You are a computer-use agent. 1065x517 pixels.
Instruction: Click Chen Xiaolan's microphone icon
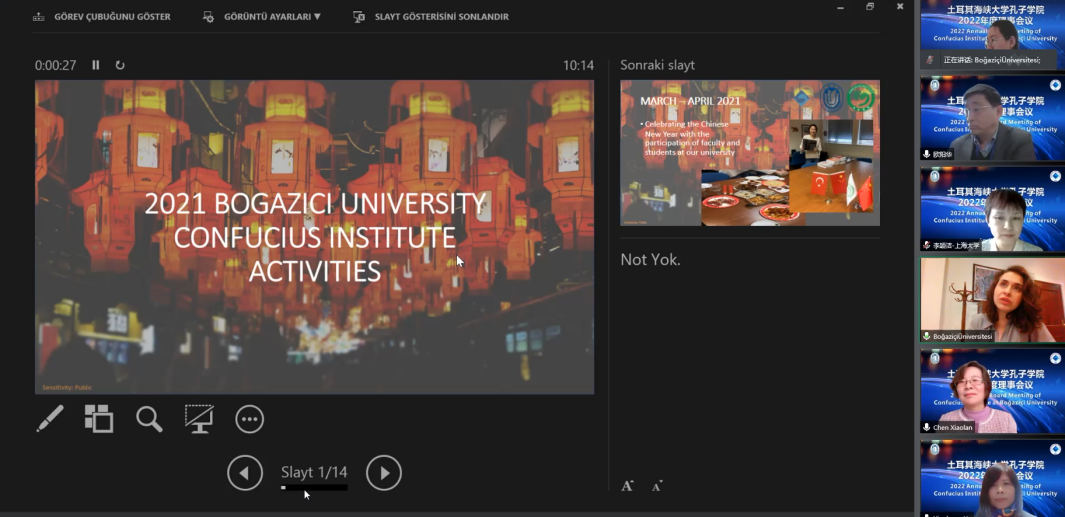[926, 427]
